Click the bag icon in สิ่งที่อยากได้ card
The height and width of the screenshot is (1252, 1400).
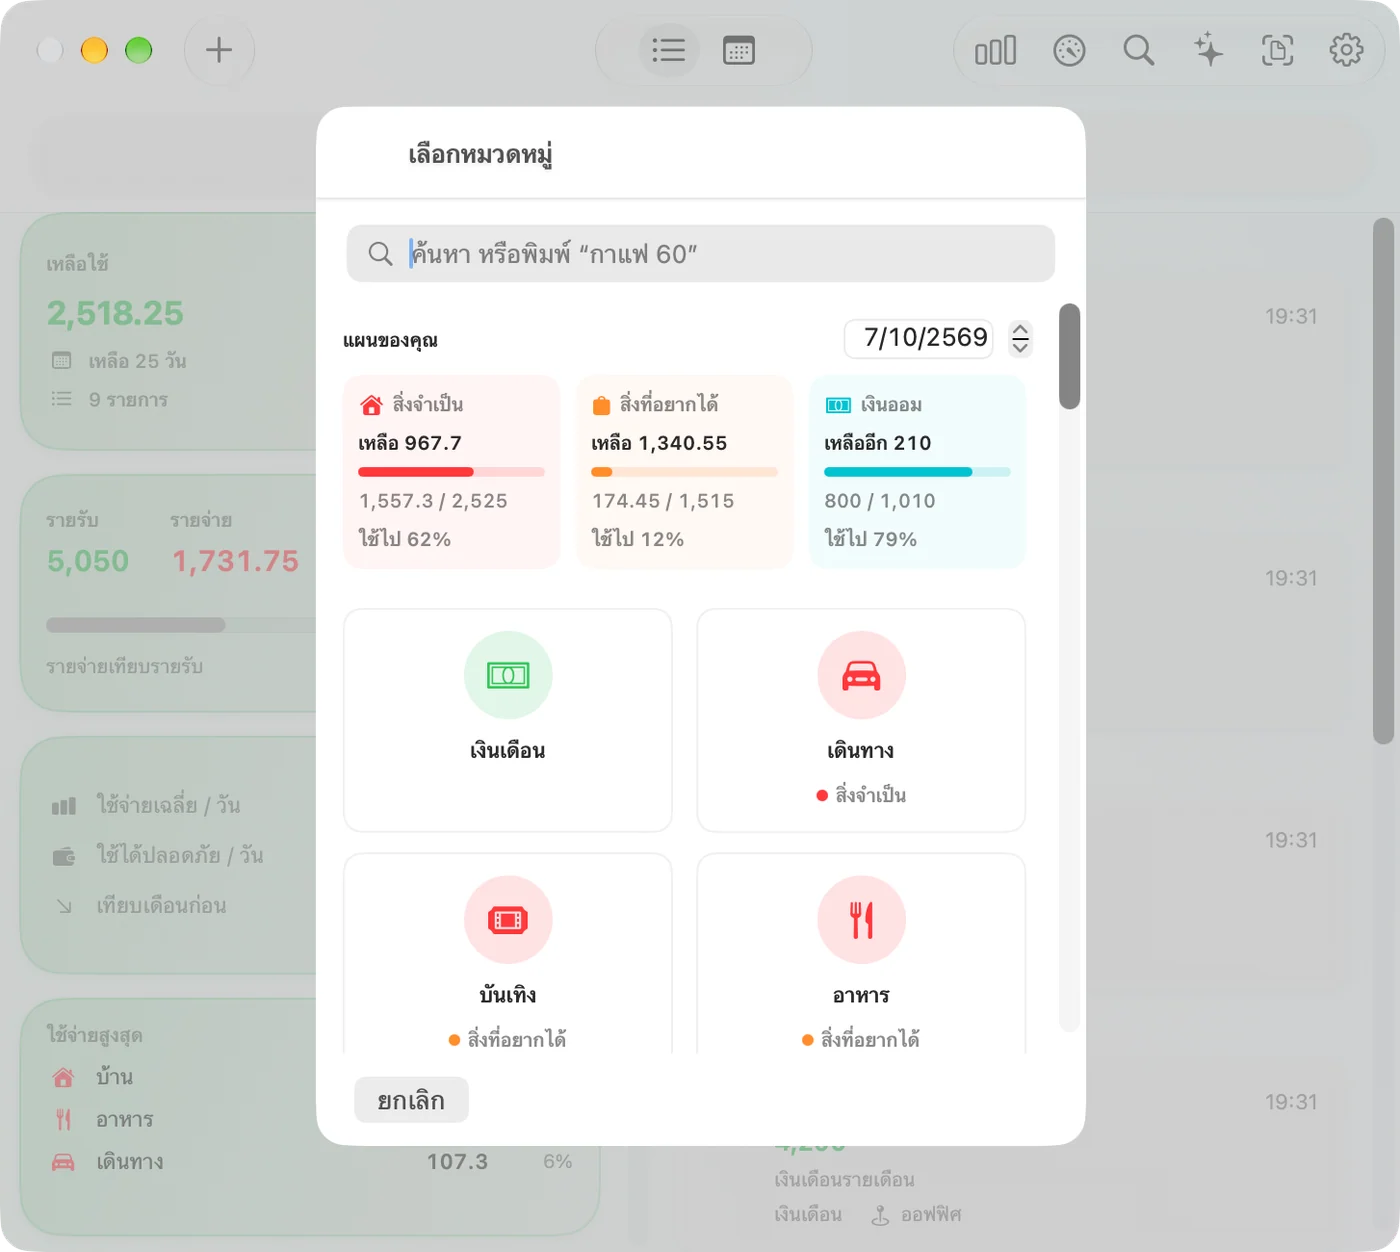601,405
